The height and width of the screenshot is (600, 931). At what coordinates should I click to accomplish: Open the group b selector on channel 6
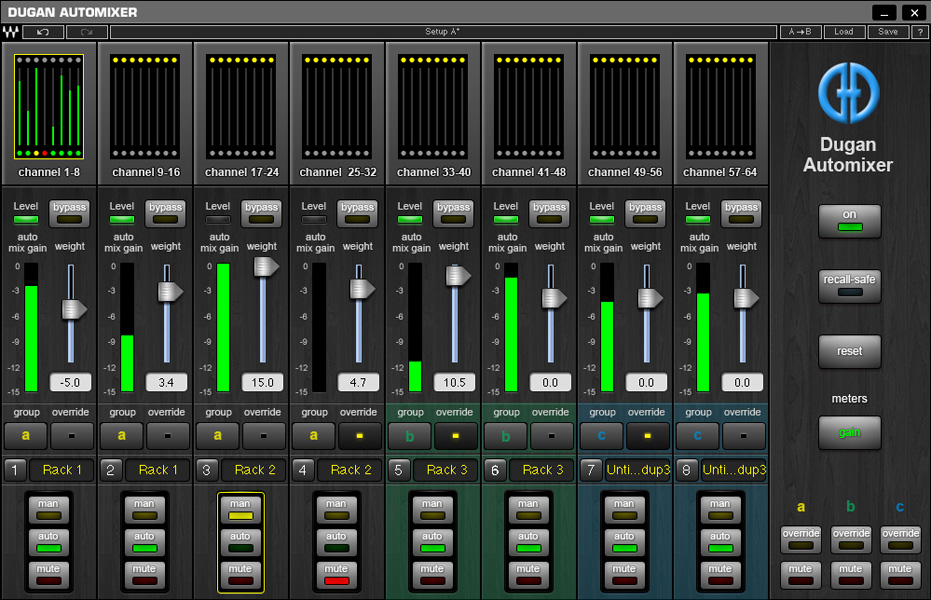[506, 436]
